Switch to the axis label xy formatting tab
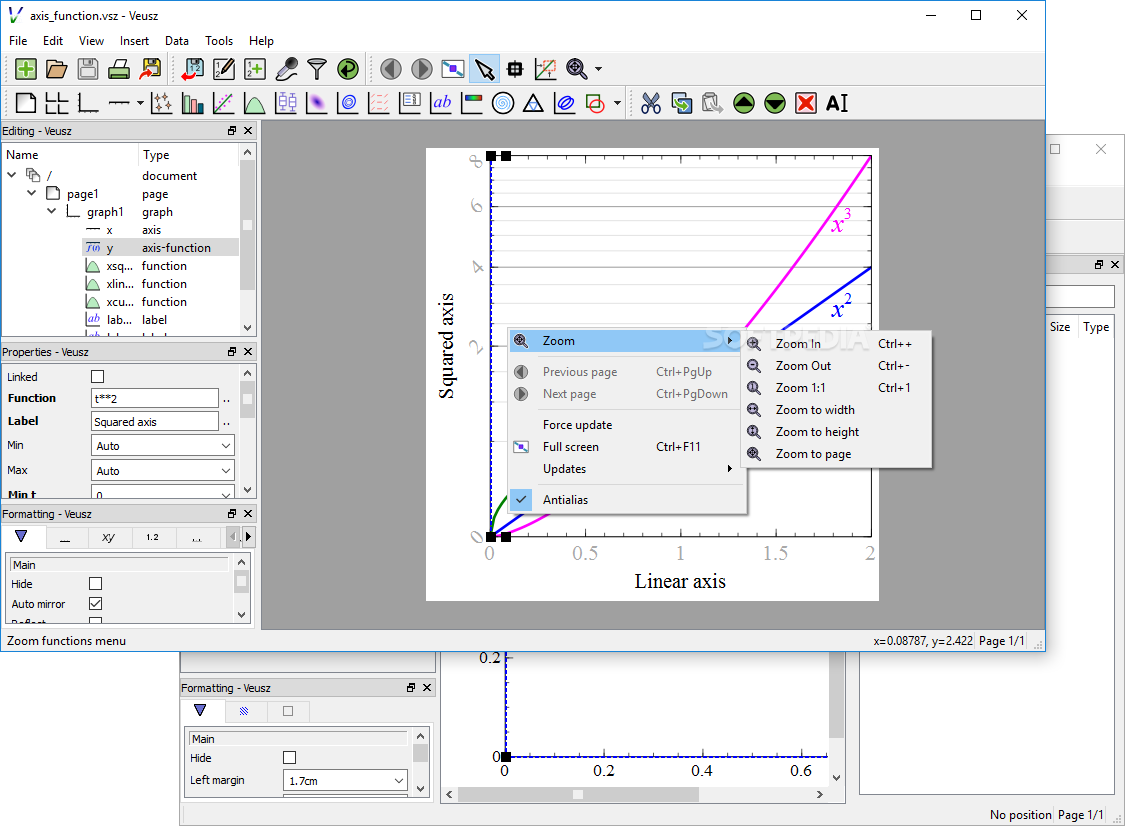1125x826 pixels. [x=108, y=537]
